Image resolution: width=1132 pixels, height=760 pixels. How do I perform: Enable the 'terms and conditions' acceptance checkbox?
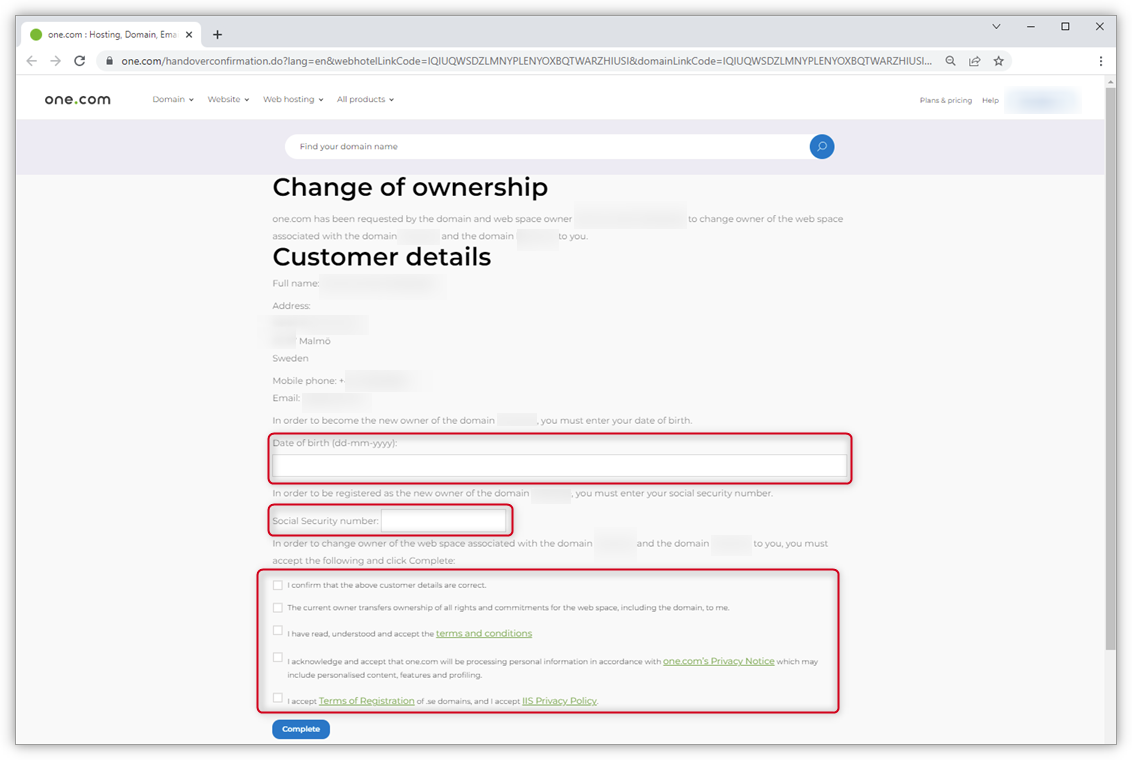pyautogui.click(x=277, y=630)
